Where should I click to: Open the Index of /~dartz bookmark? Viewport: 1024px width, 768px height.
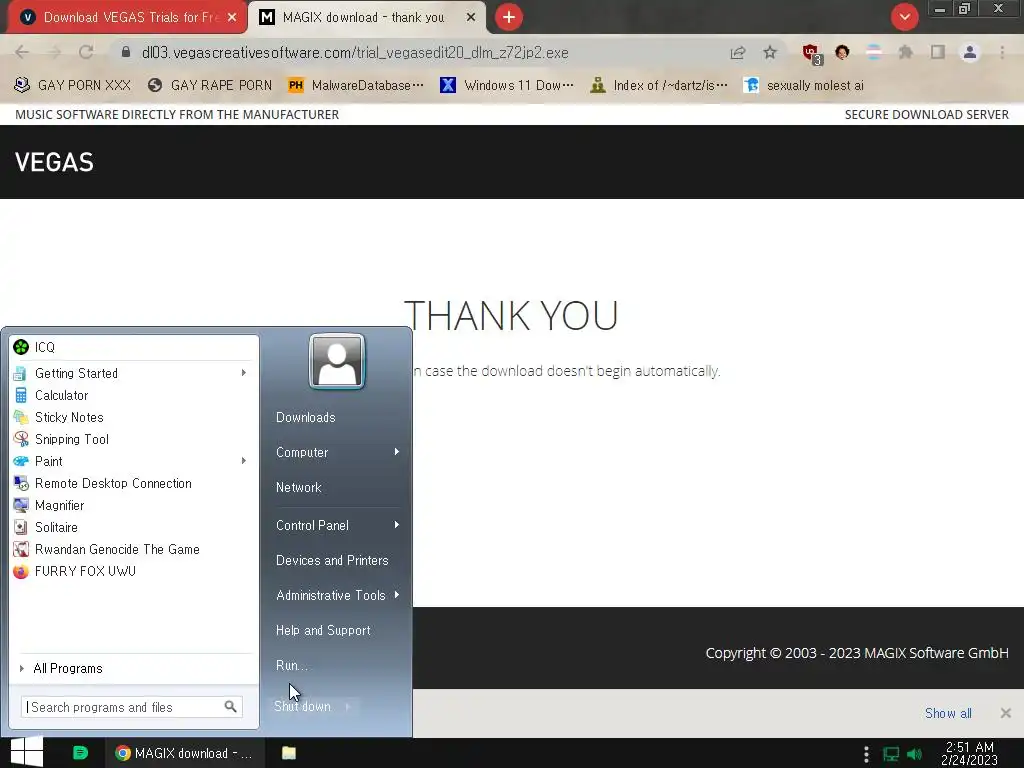point(658,86)
